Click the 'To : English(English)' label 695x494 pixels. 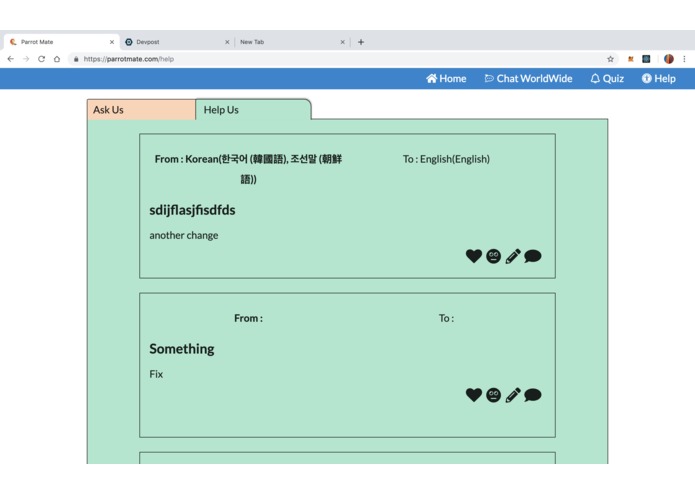(446, 159)
